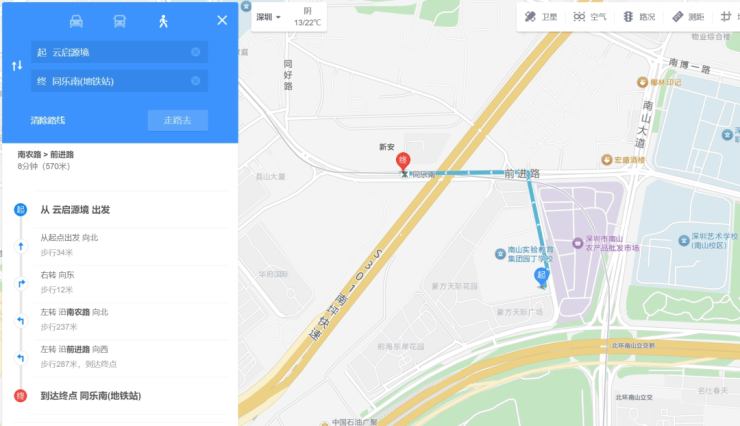Toggle the air quality 空气 layer
Image resolution: width=740 pixels, height=426 pixels.
589,17
